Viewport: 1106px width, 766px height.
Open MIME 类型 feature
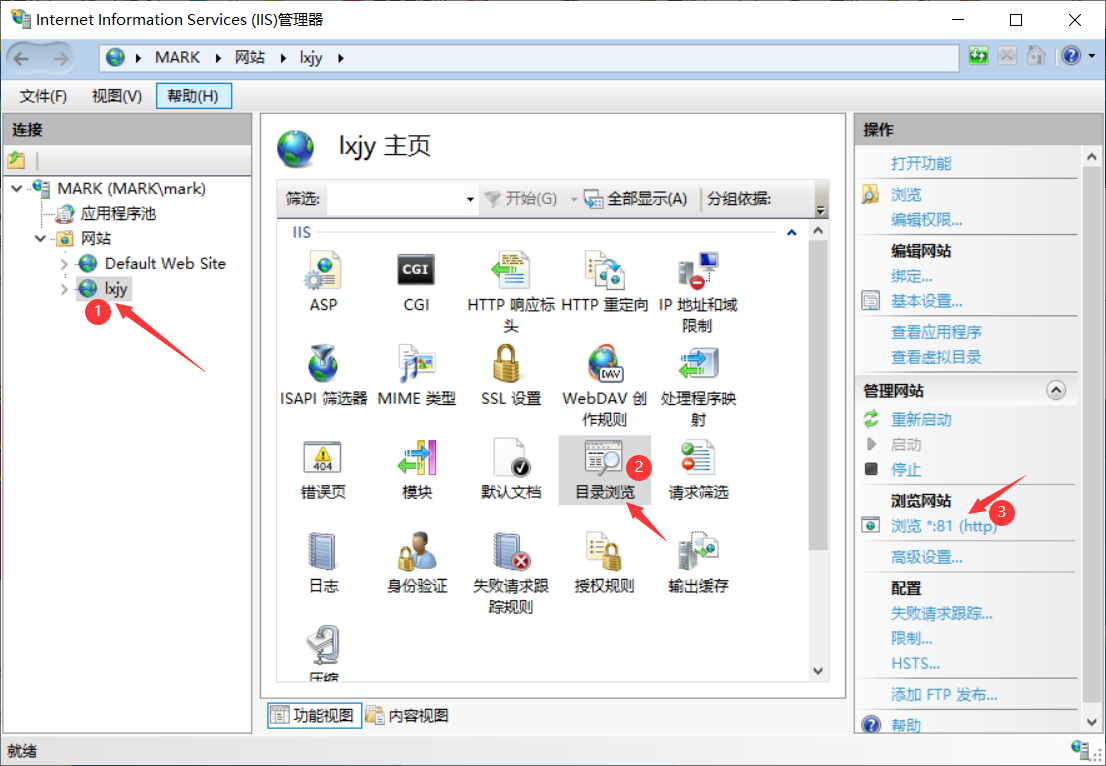(416, 375)
